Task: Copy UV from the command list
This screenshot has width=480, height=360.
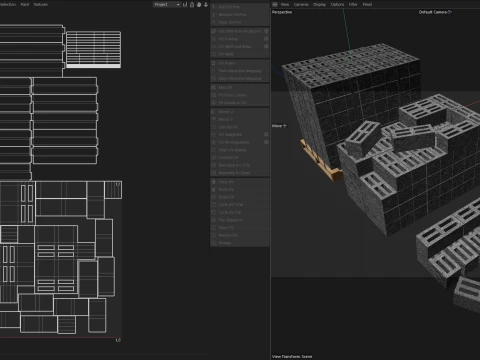Action: click(240, 182)
